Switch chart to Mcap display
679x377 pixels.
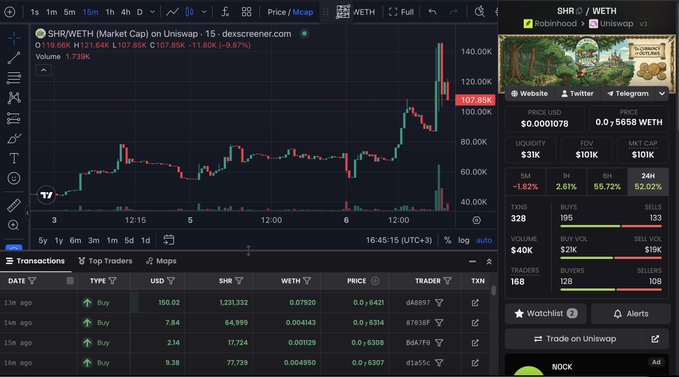coord(303,12)
